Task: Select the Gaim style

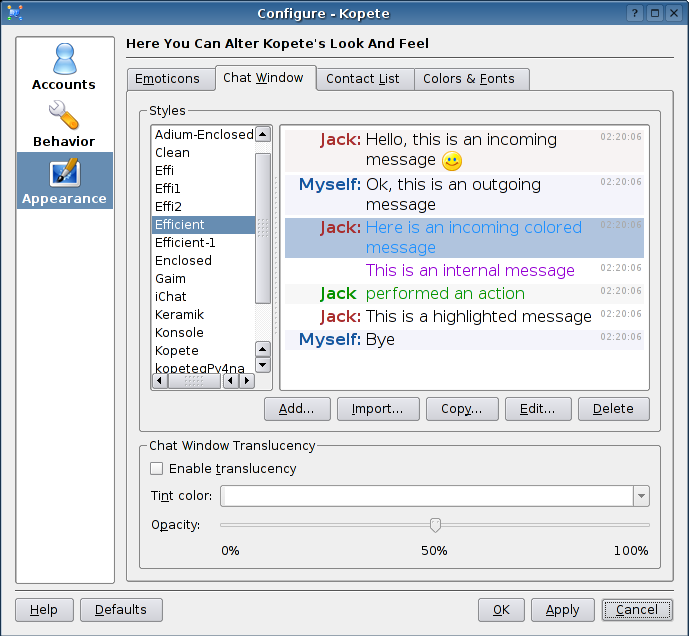Action: 203,279
